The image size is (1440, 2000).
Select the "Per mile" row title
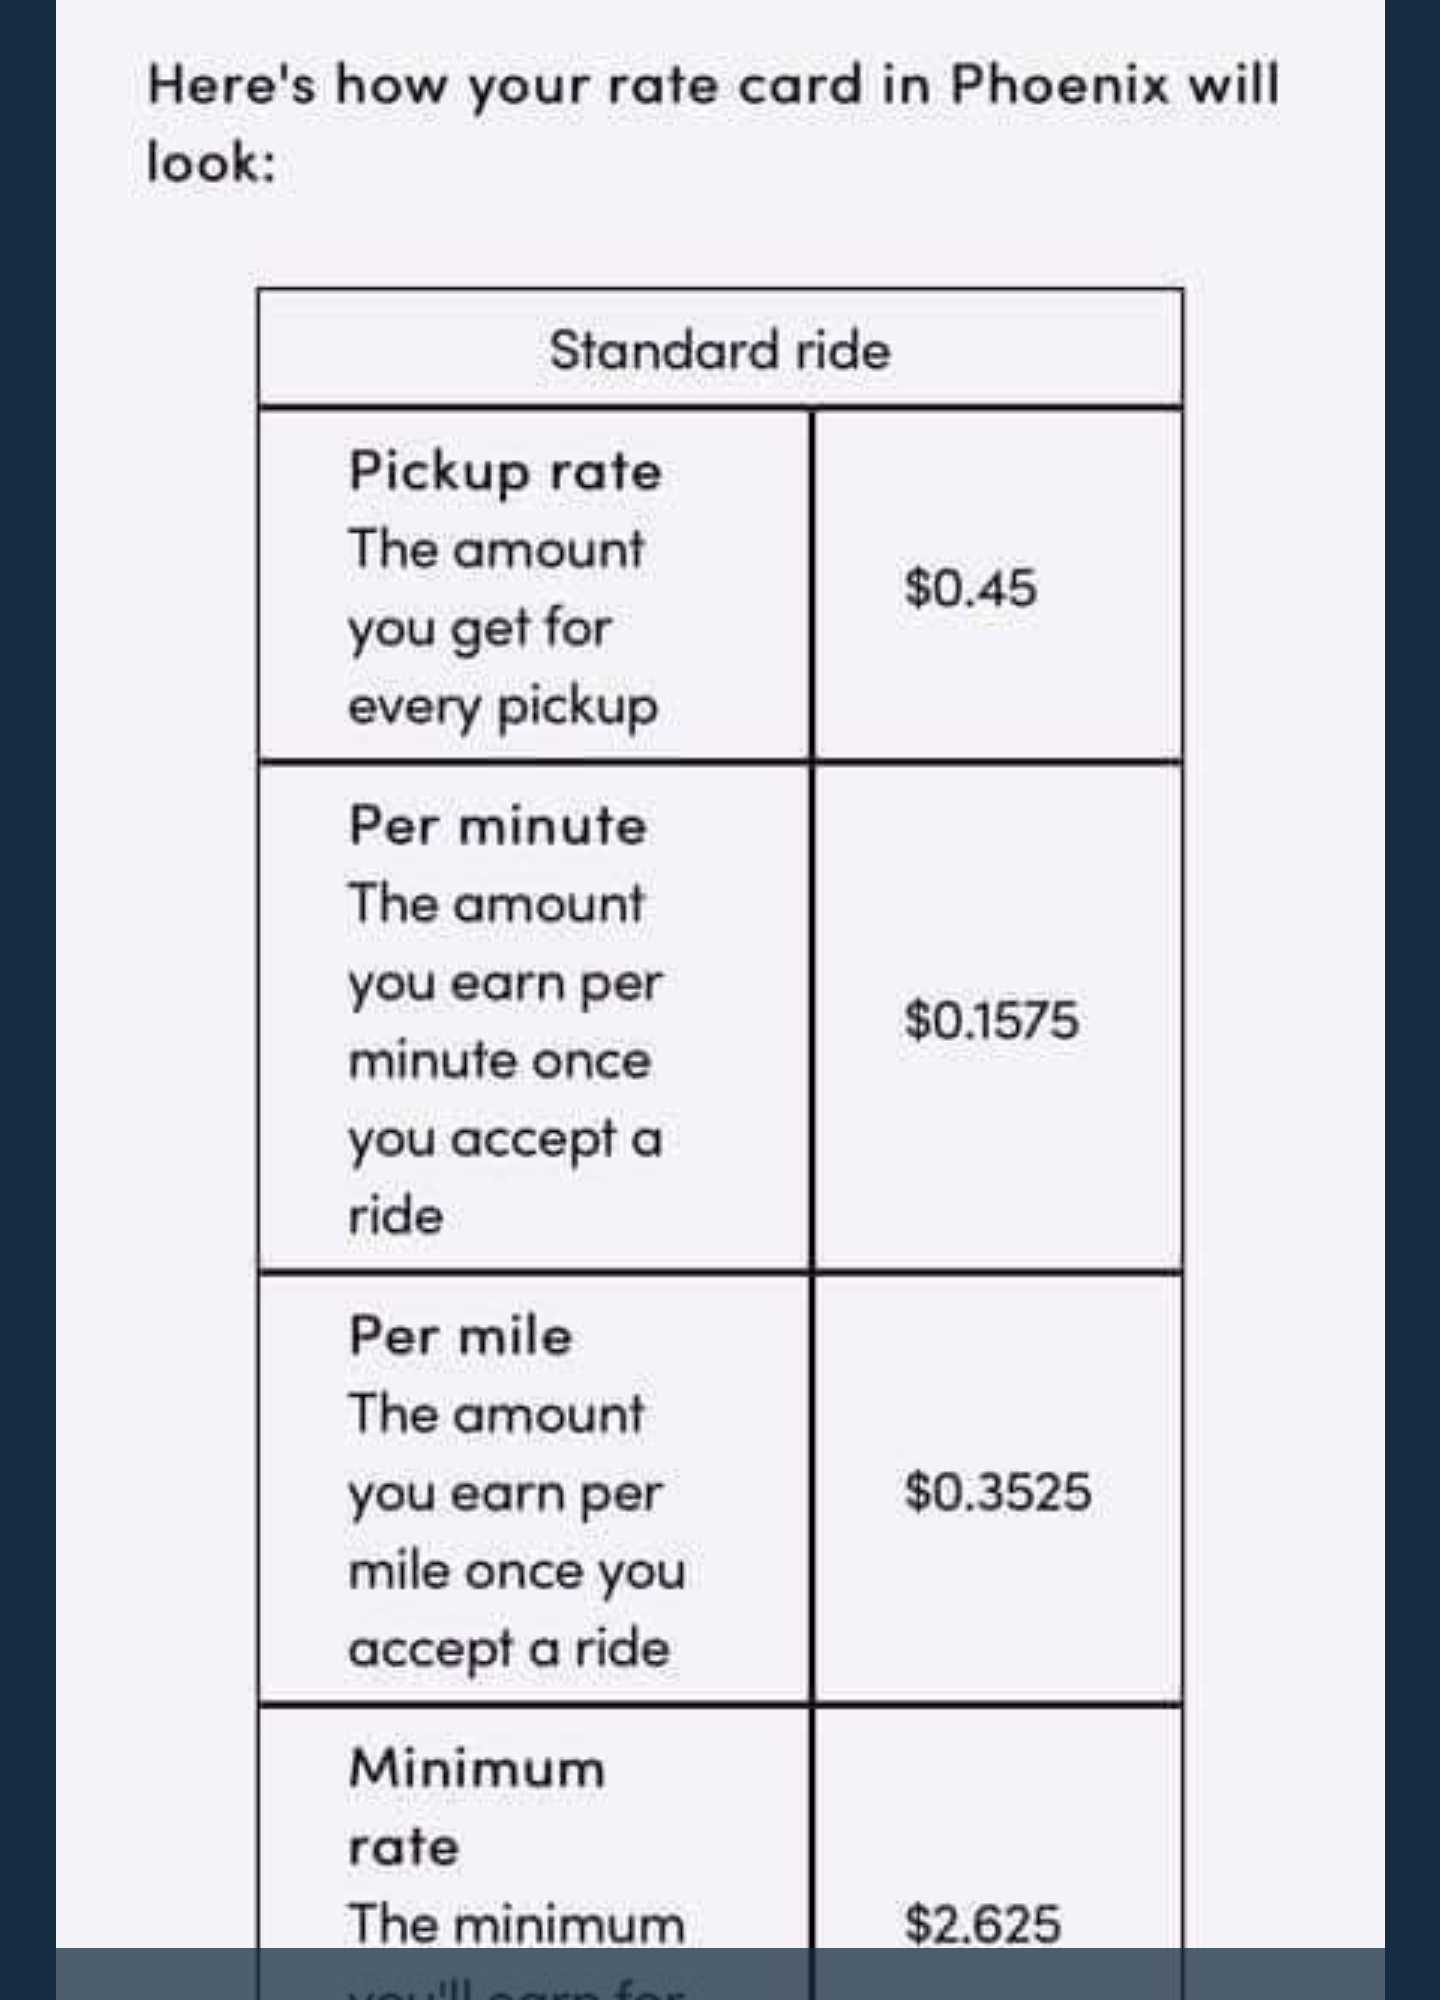point(461,1336)
